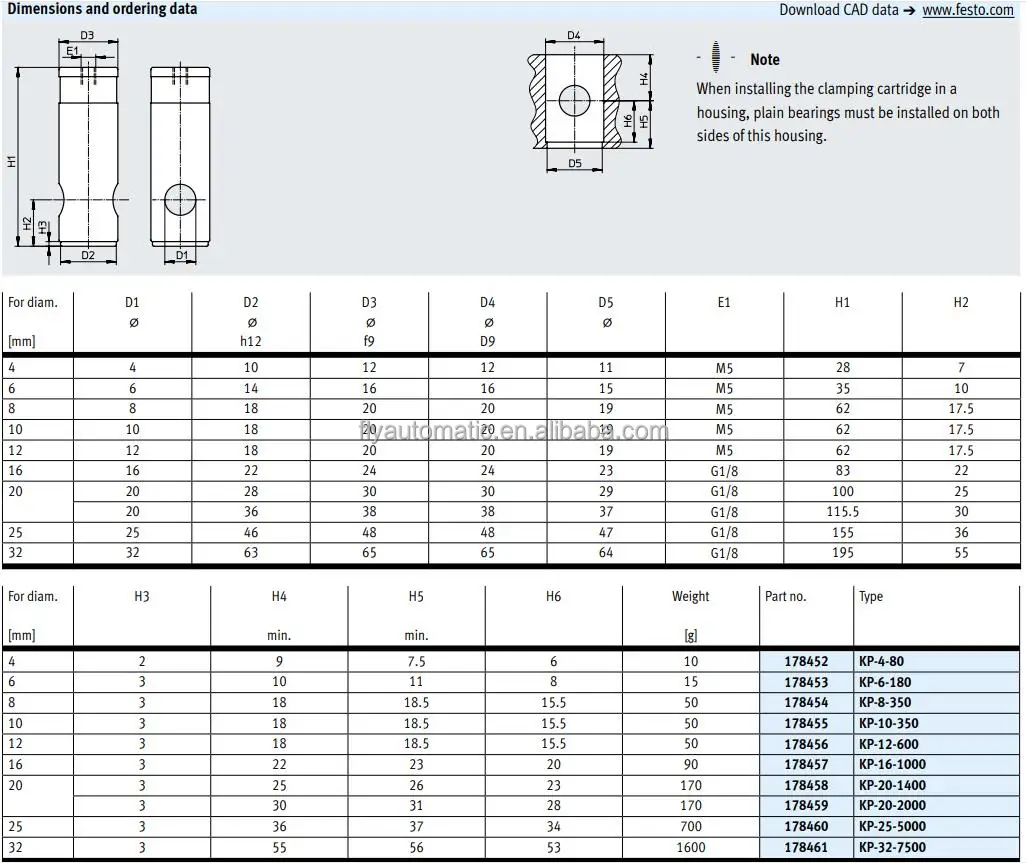Click the D4 column header
This screenshot has height=863, width=1026.
tap(487, 303)
